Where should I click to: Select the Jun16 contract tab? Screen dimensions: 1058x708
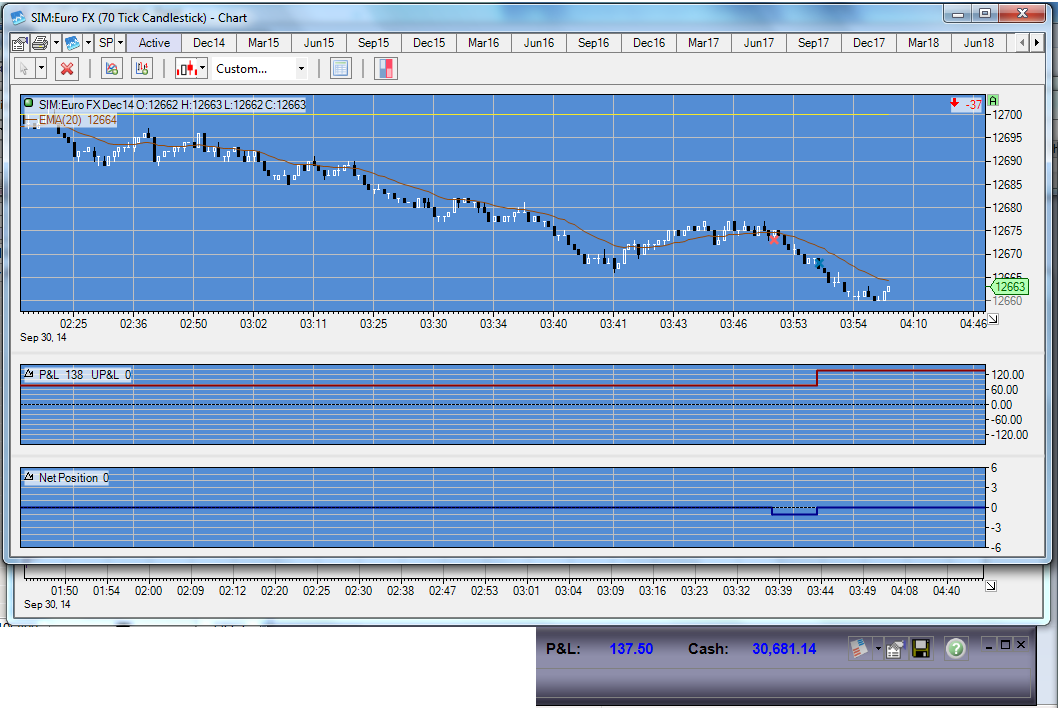tap(538, 43)
